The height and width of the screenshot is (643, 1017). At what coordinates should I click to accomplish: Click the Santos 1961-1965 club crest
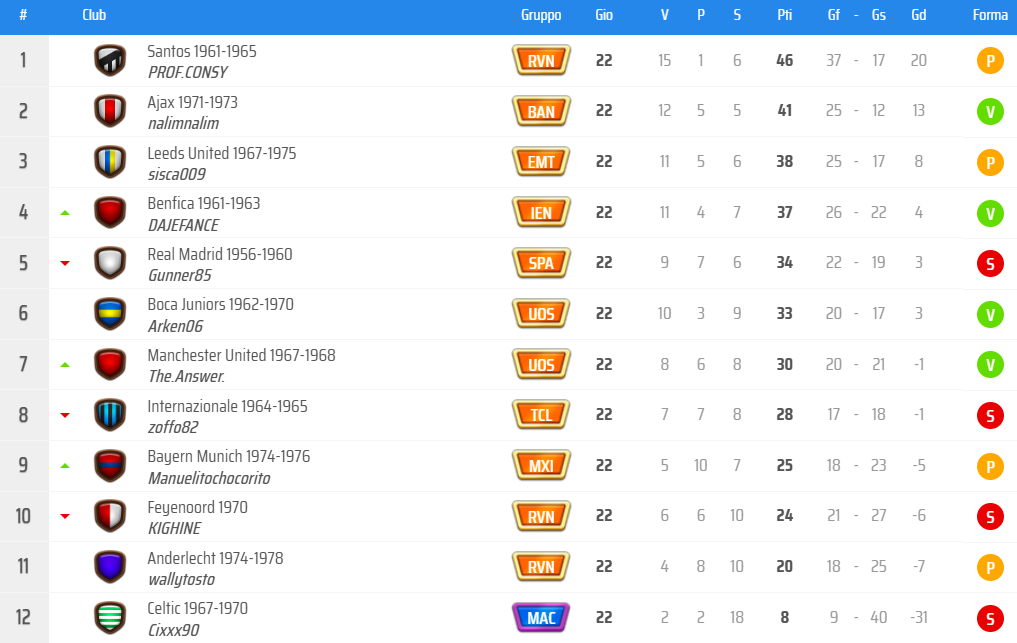110,60
